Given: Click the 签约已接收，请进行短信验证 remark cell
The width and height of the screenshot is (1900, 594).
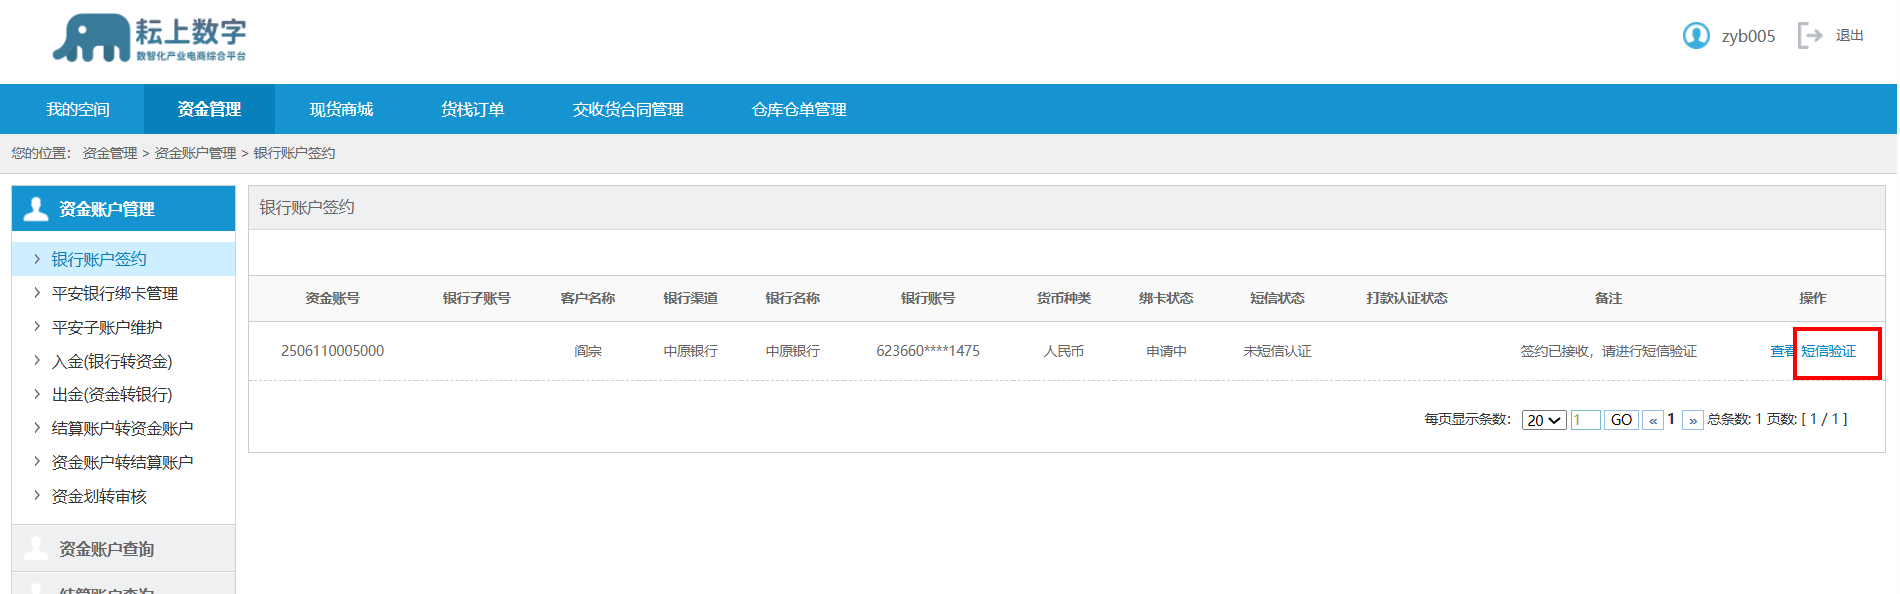Looking at the screenshot, I should point(1608,351).
